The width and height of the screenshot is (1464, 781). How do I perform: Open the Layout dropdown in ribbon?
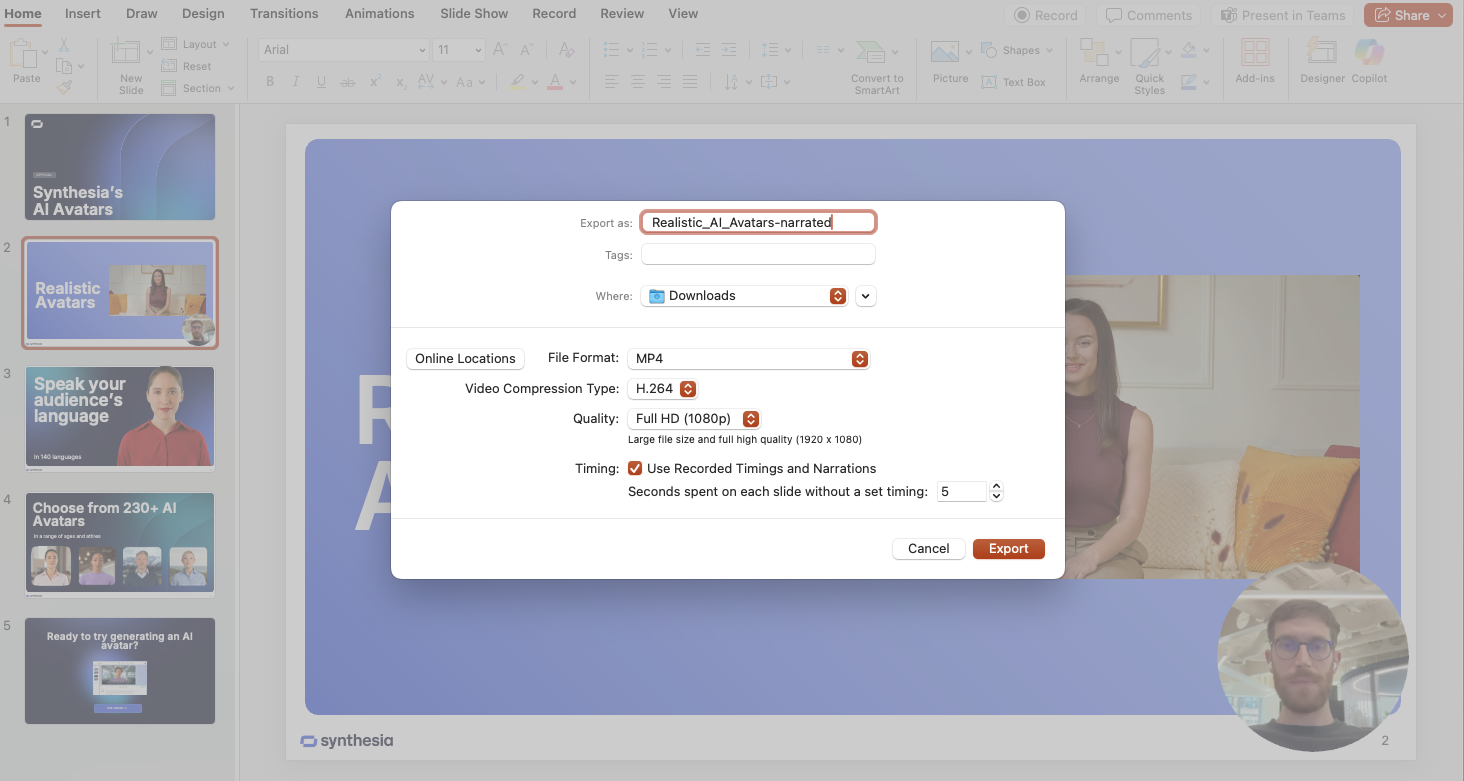(x=195, y=44)
